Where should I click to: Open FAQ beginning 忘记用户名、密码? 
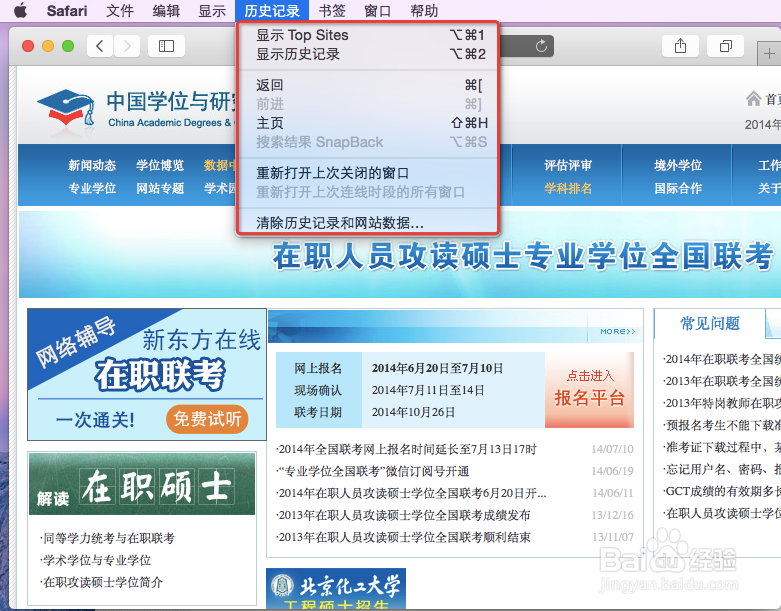click(x=722, y=469)
